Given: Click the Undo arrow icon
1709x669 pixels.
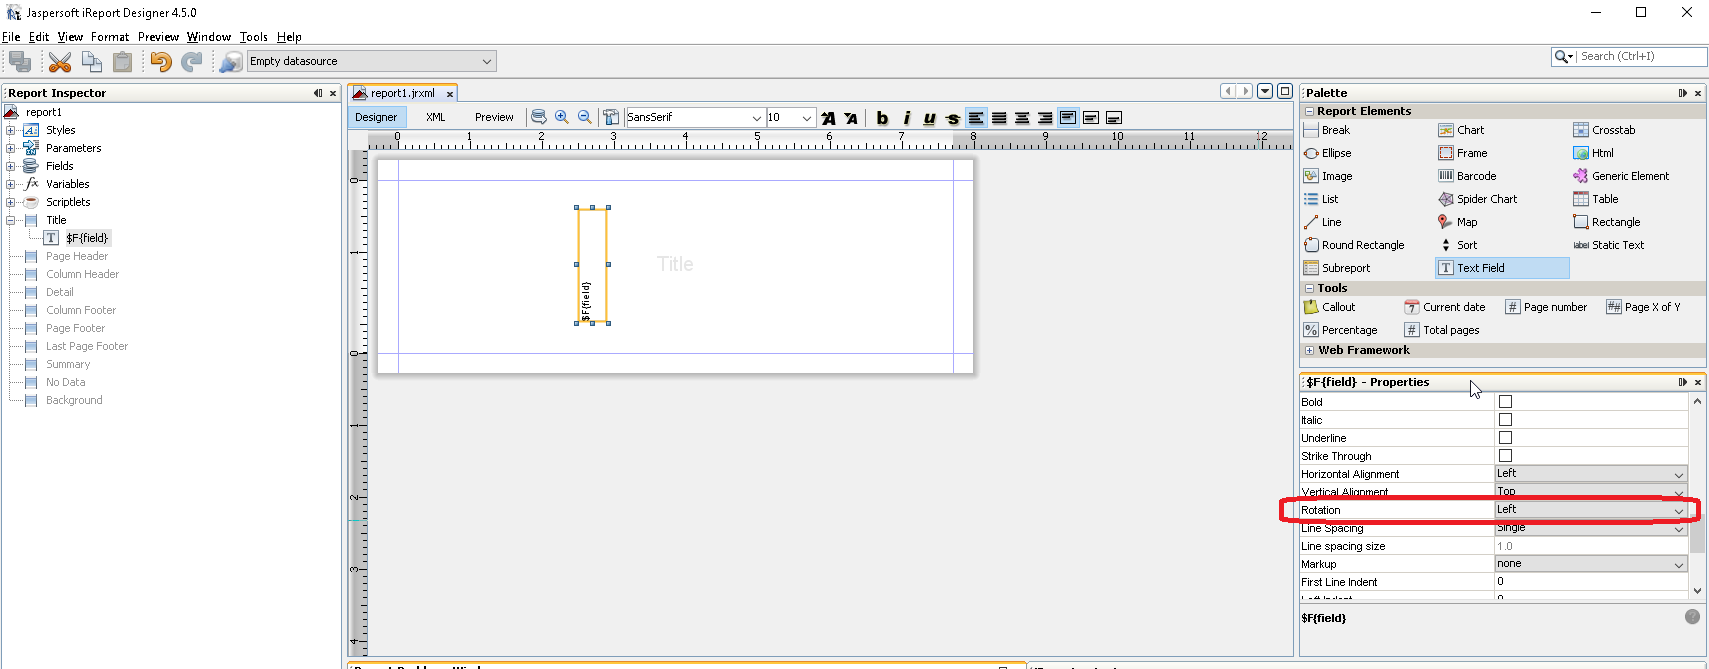Looking at the screenshot, I should click(161, 62).
